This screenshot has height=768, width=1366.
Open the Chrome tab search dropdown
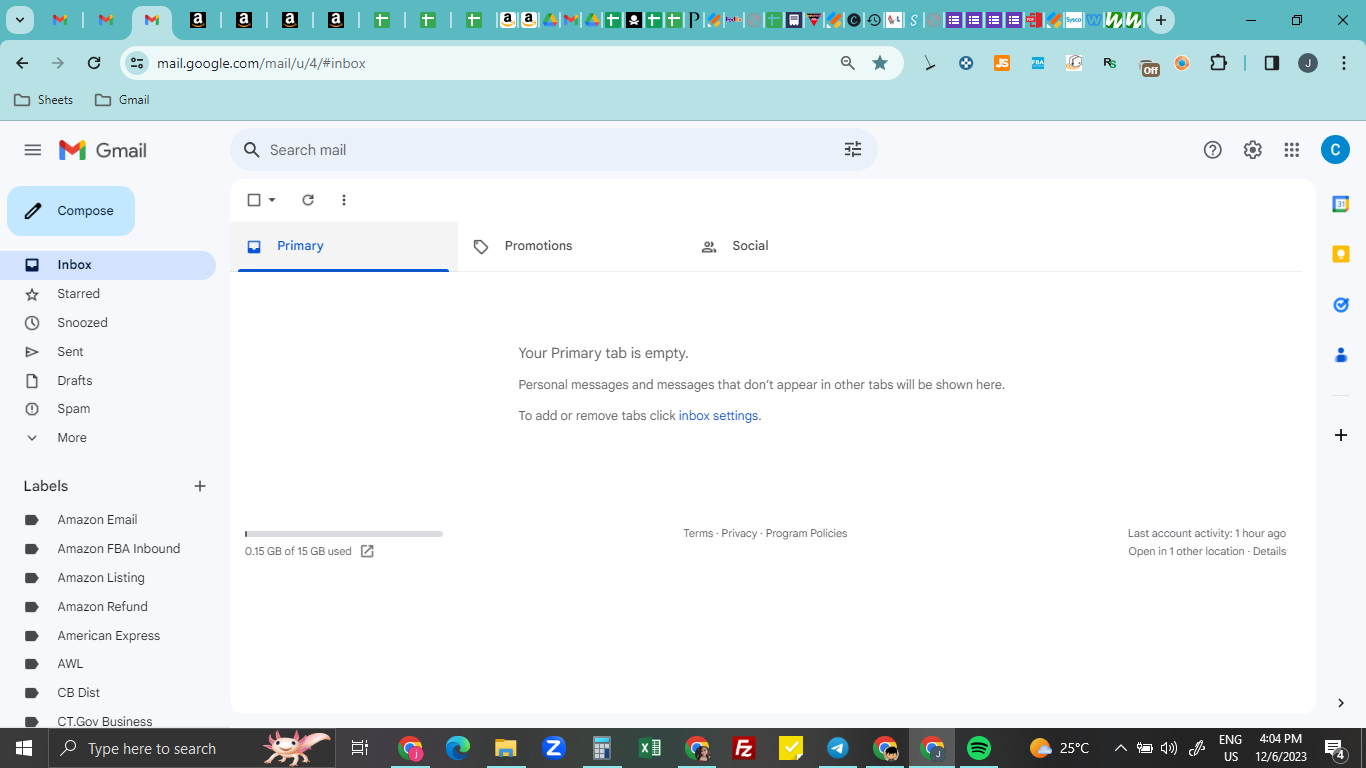tap(20, 20)
